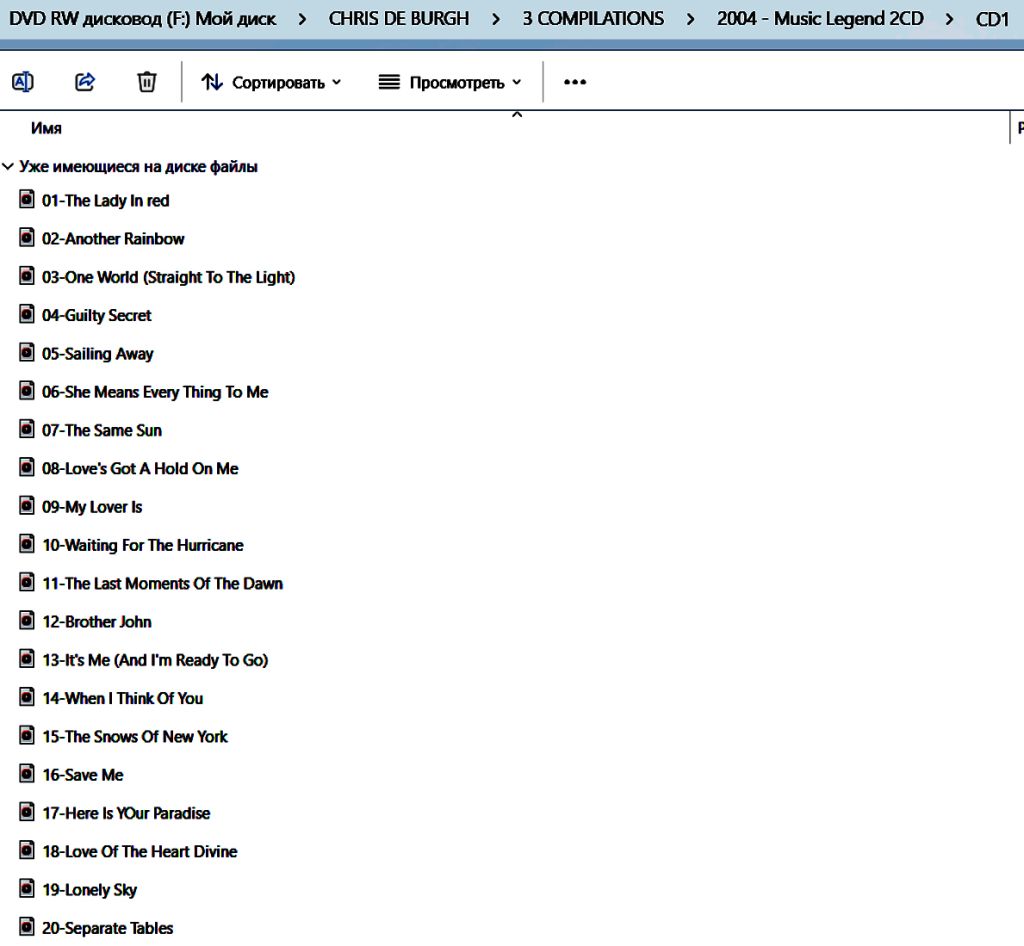Image resolution: width=1024 pixels, height=946 pixels.
Task: Open the Просмотреть view dropdown
Action: tap(450, 83)
